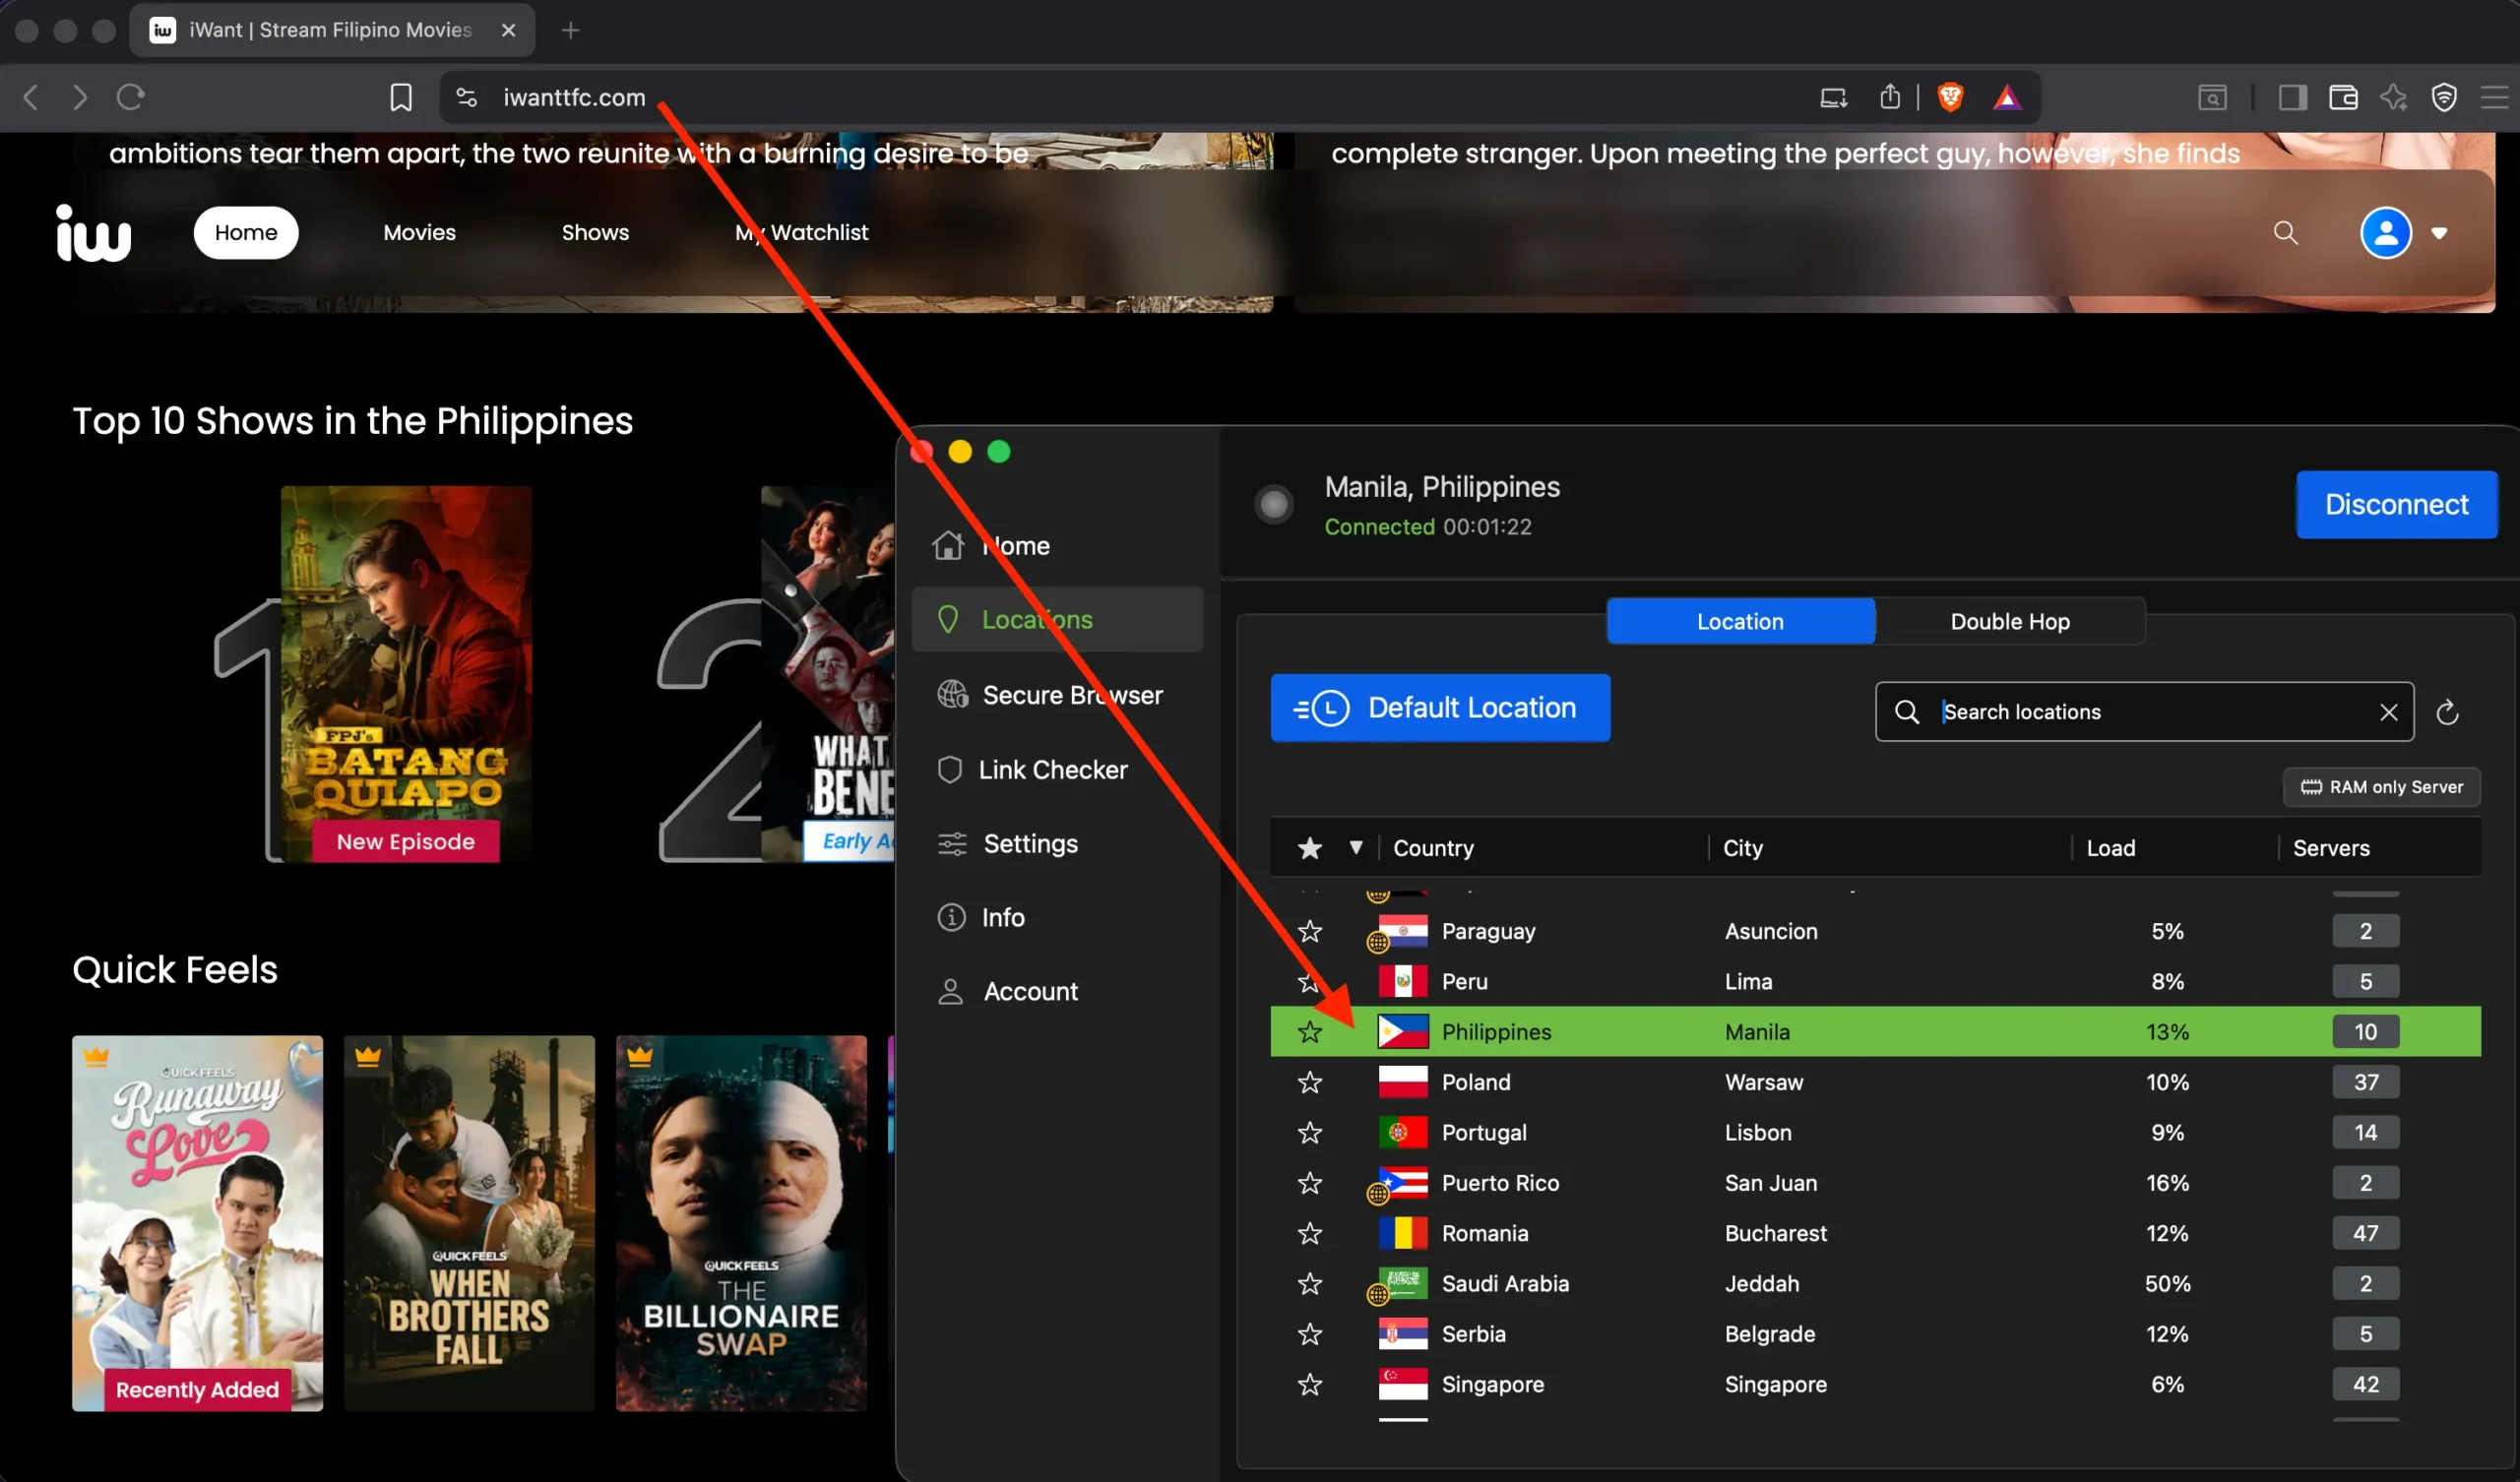Expand the profile dropdown on iWant
2520x1482 pixels.
click(x=2440, y=232)
